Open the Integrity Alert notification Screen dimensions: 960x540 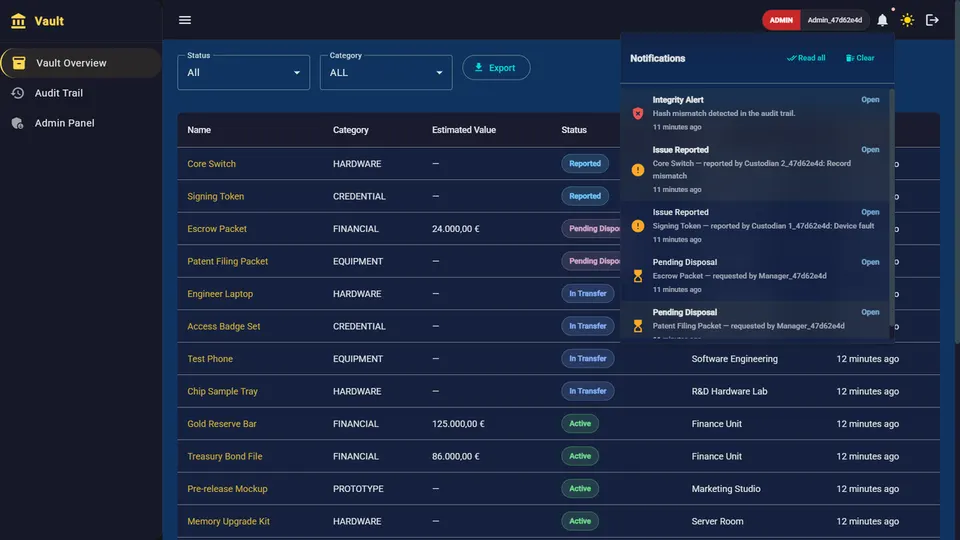870,100
